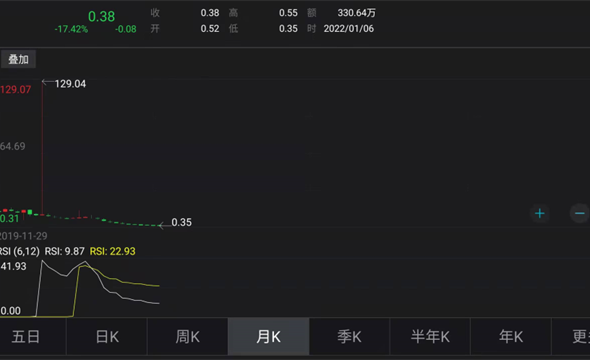
Task: Open the 日K daily chart tab
Action: tap(107, 337)
